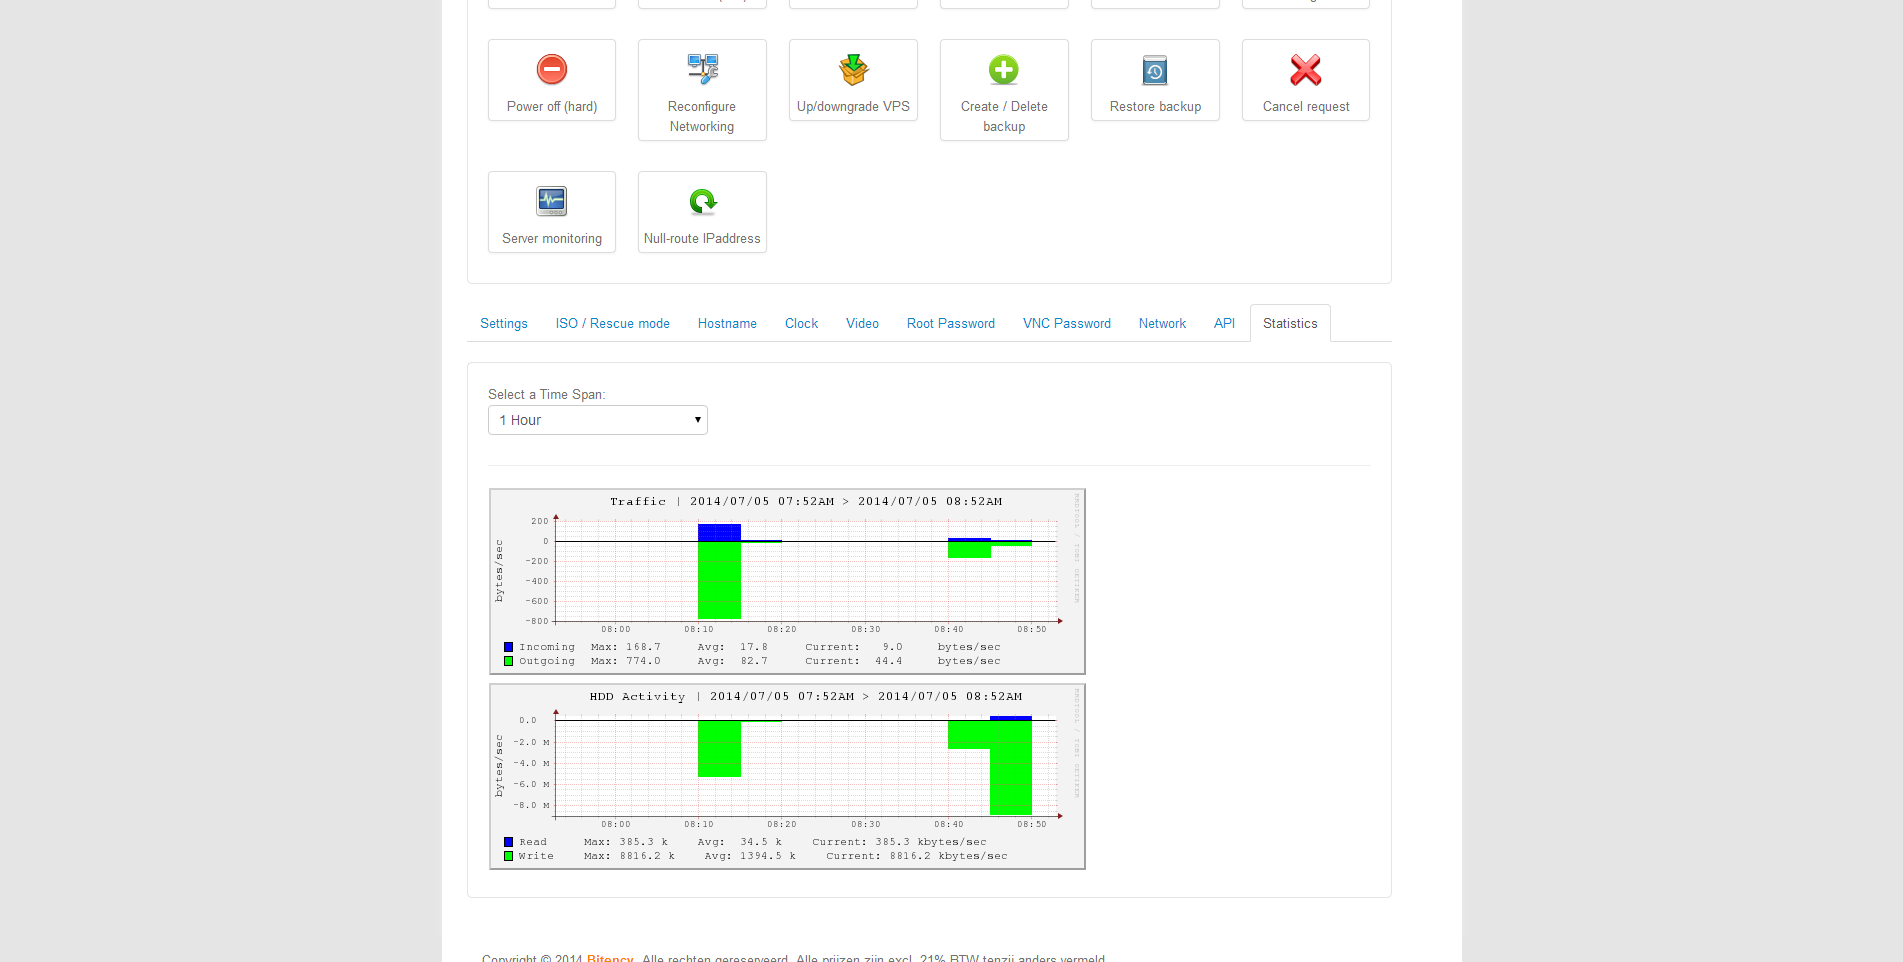Image resolution: width=1903 pixels, height=962 pixels.
Task: Open the Clock tab
Action: pos(801,324)
